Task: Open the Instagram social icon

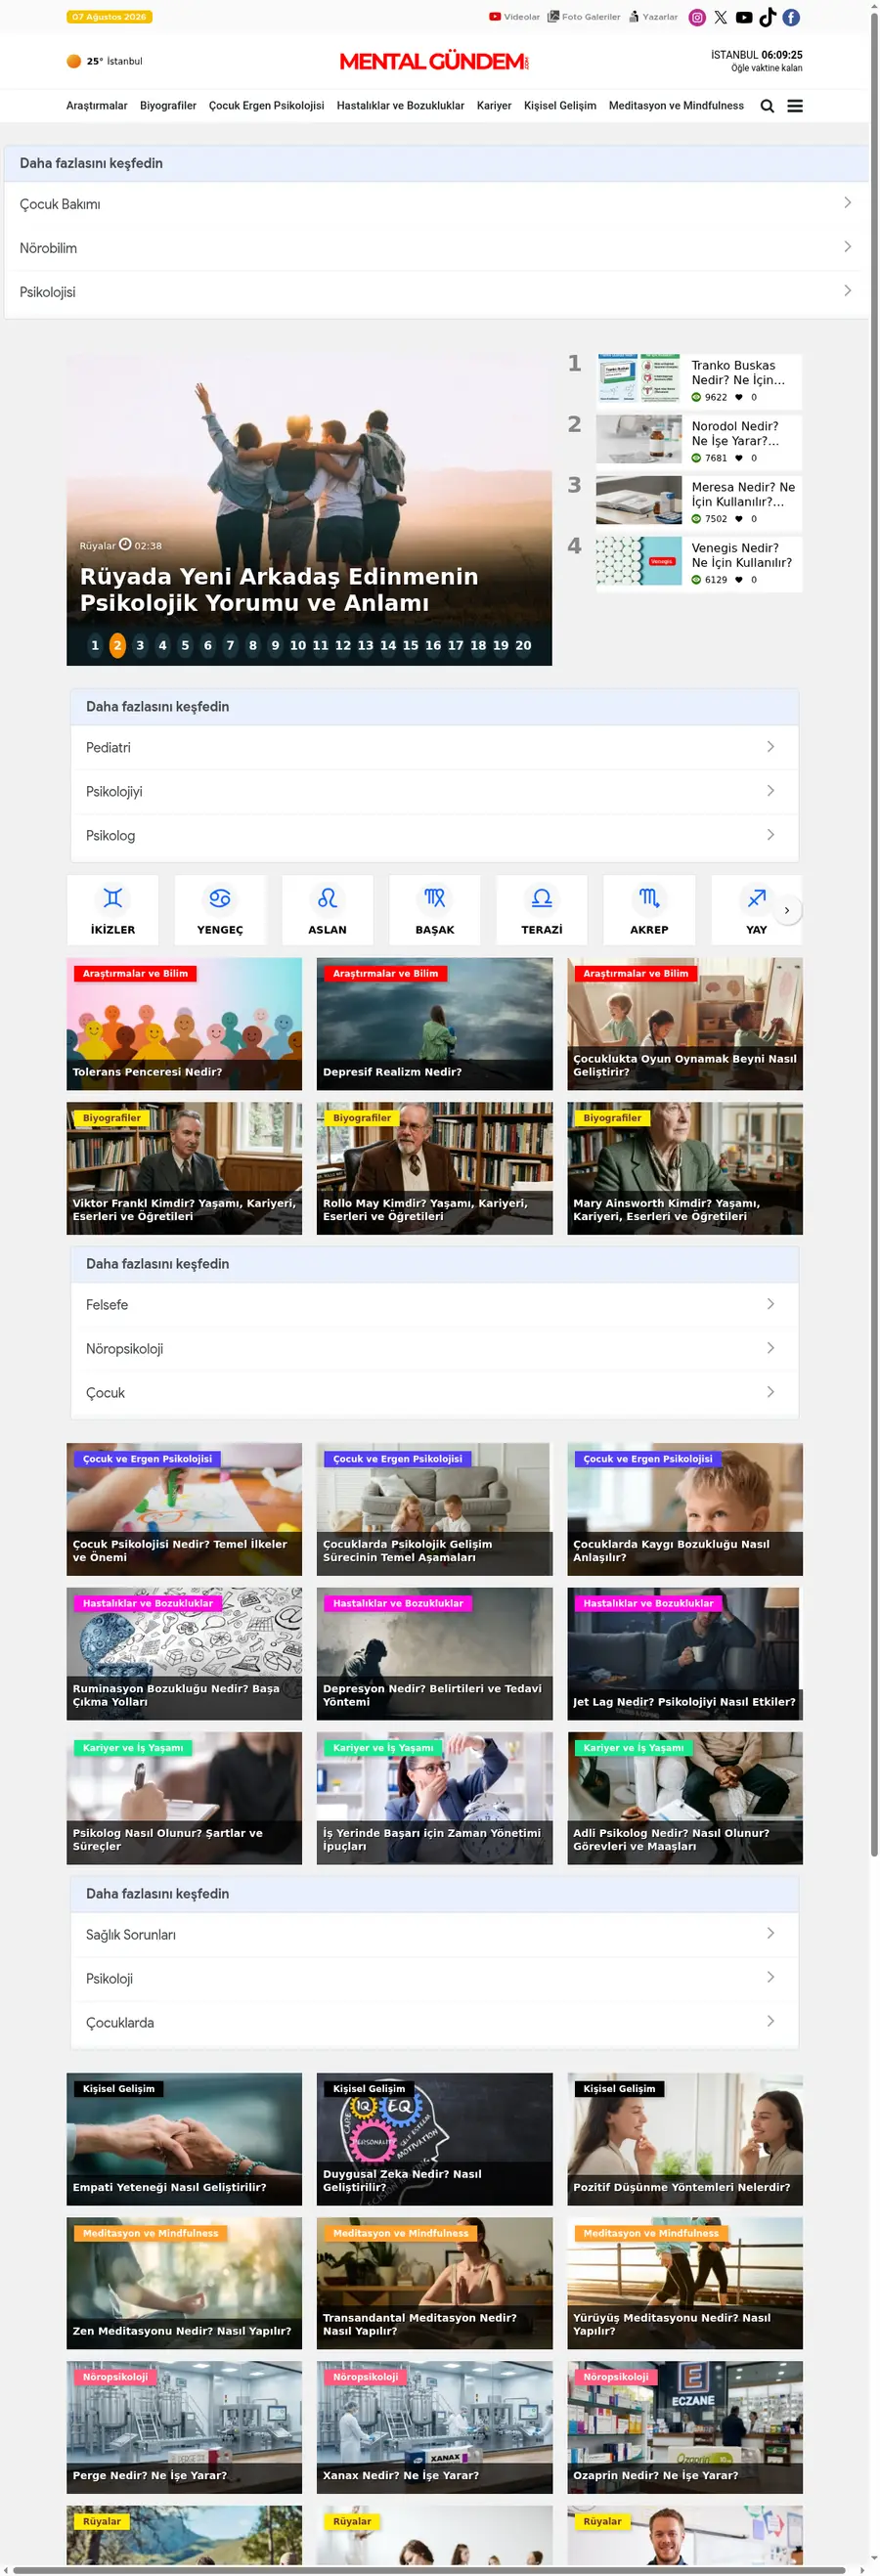Action: 697,17
